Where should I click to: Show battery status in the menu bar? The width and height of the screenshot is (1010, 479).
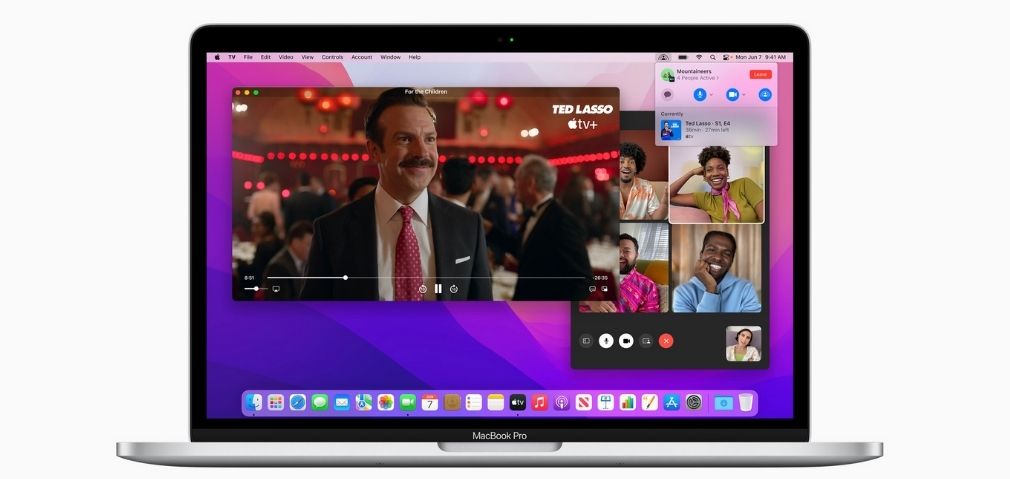pos(683,57)
